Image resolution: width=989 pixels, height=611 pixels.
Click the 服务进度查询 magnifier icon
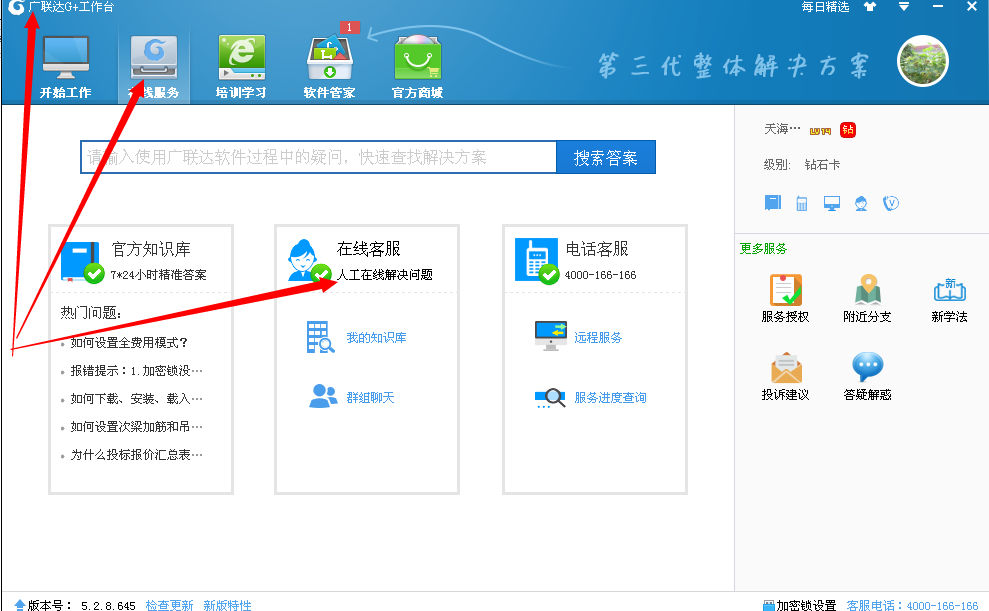click(551, 398)
